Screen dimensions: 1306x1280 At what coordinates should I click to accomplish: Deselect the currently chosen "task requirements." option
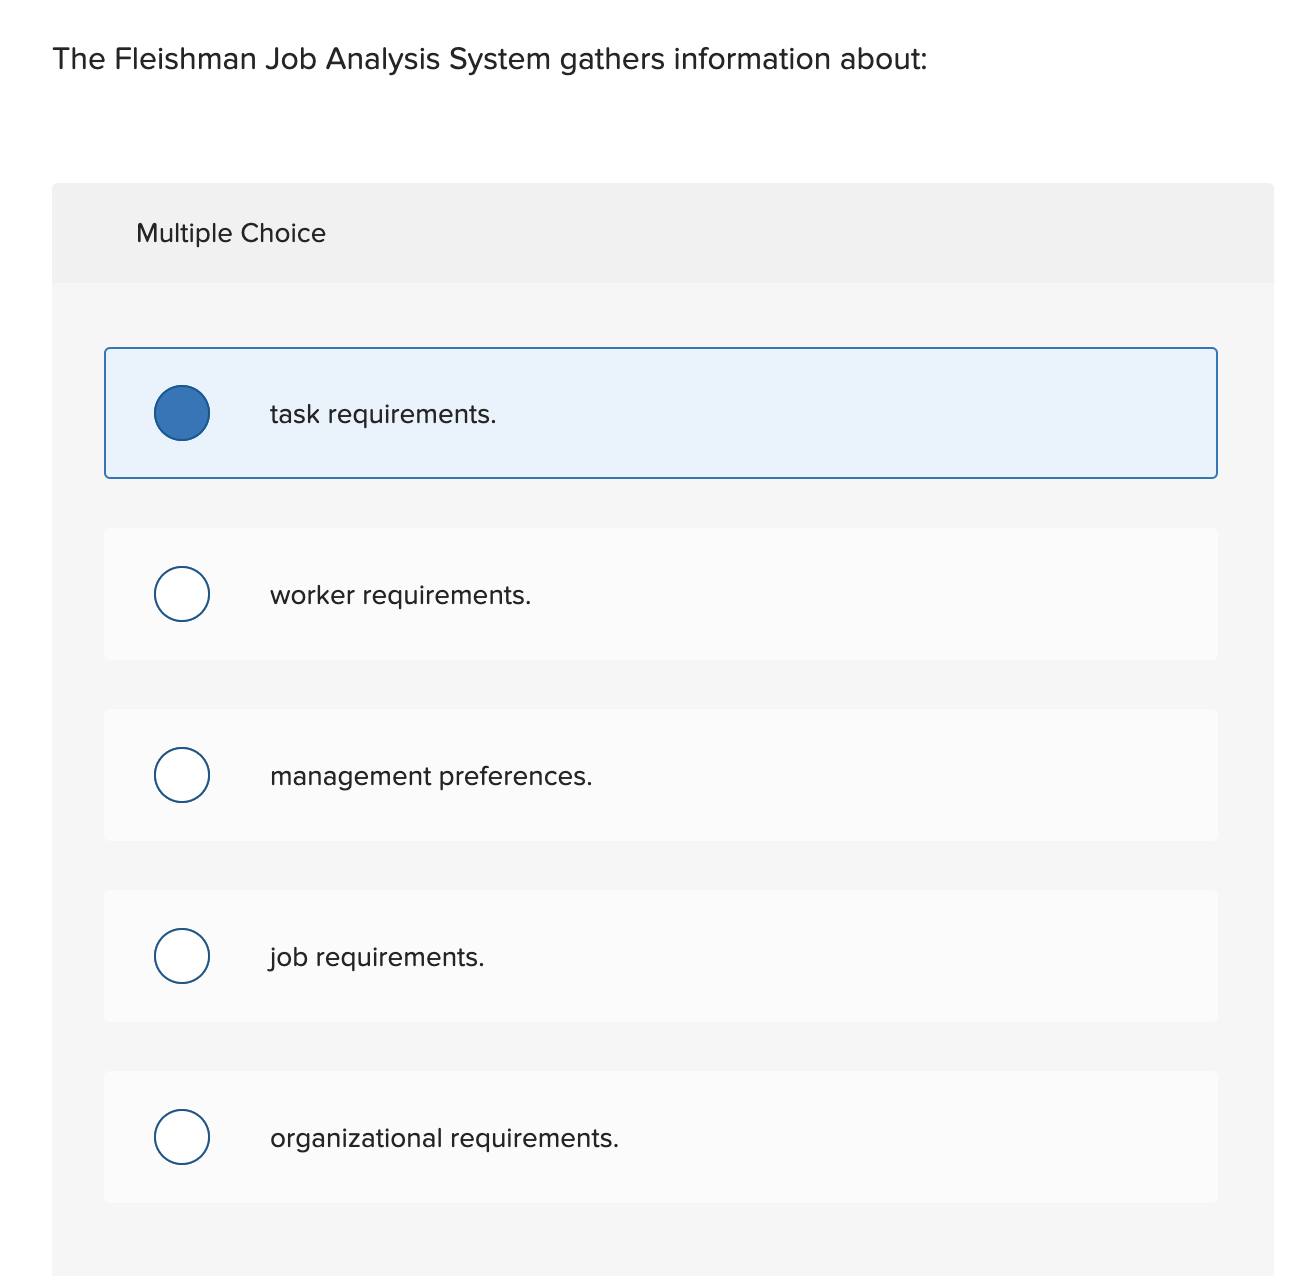(x=182, y=412)
